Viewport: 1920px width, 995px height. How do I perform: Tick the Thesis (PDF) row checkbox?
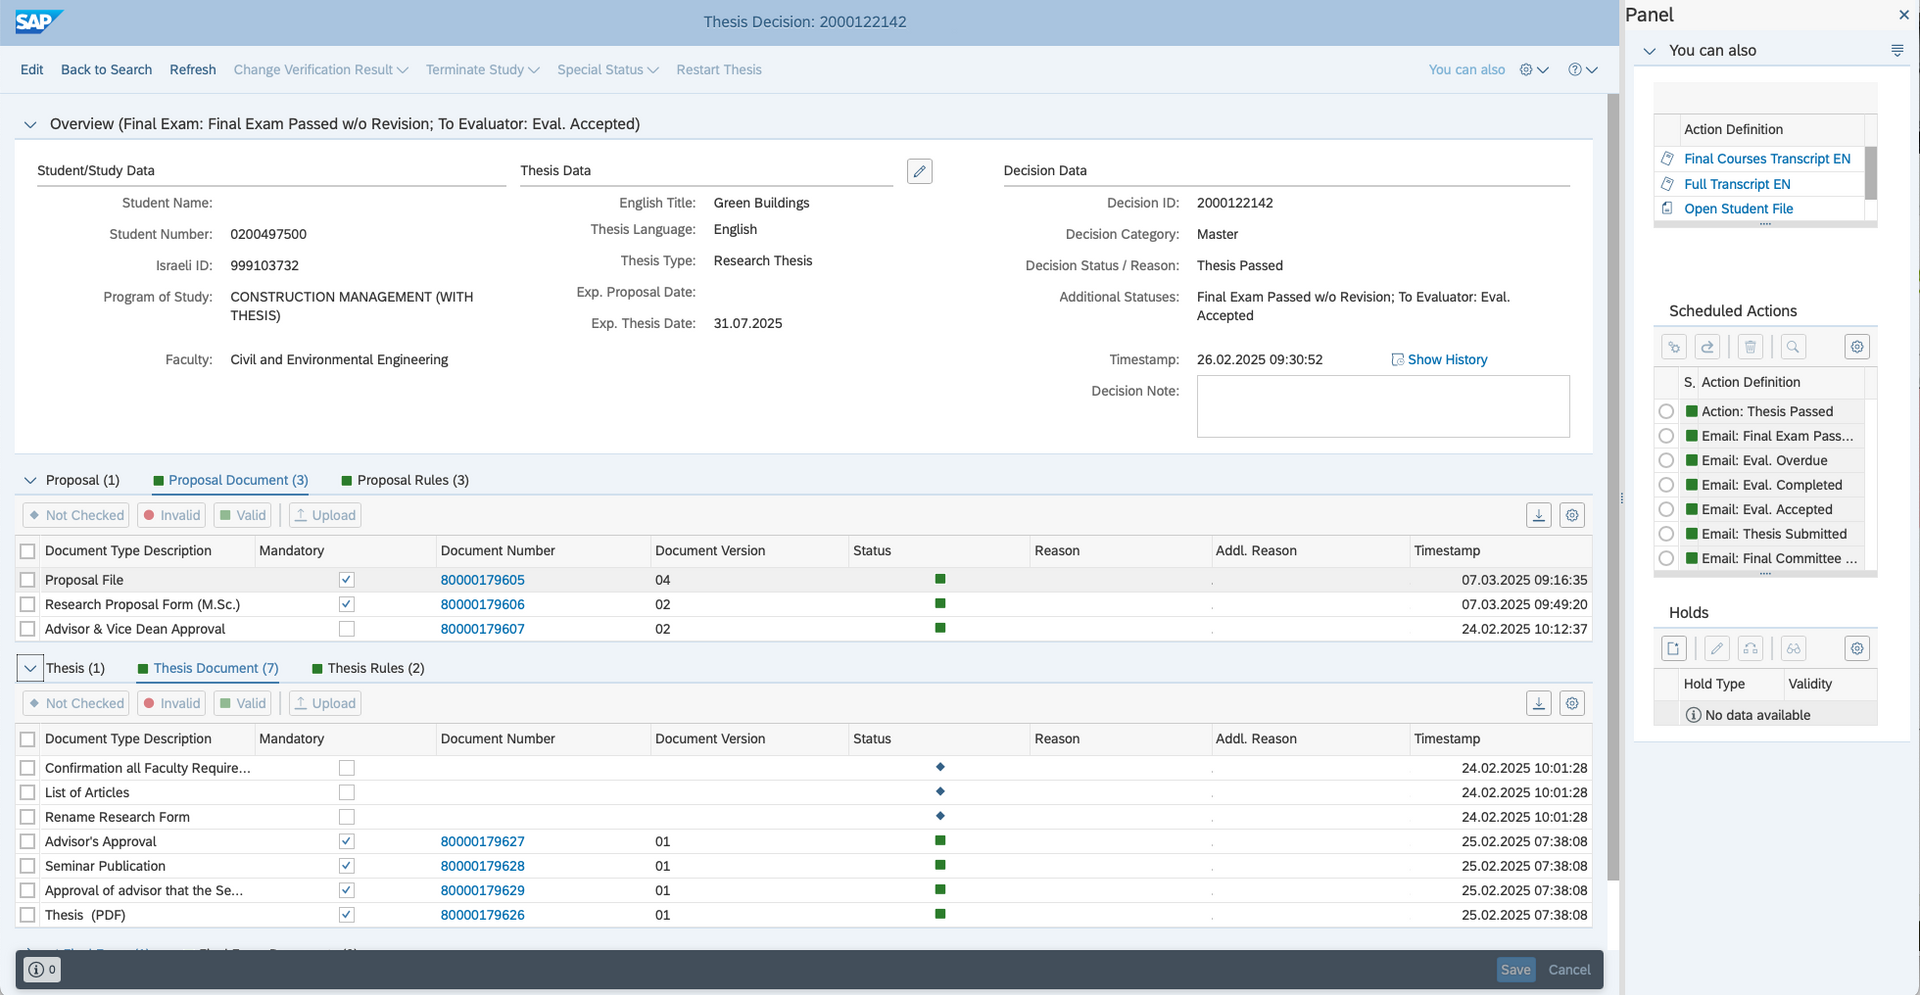point(28,915)
